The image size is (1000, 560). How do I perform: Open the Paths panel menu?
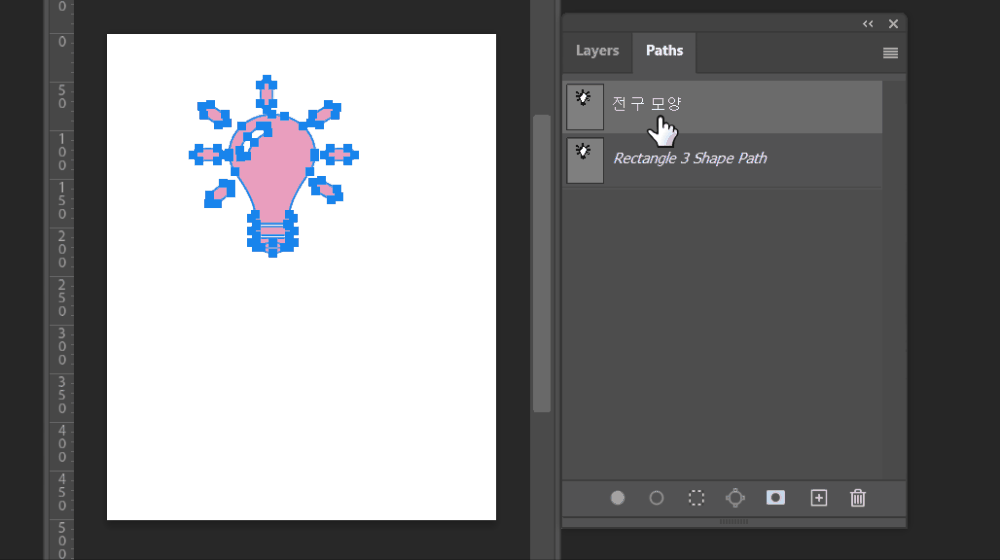click(890, 53)
